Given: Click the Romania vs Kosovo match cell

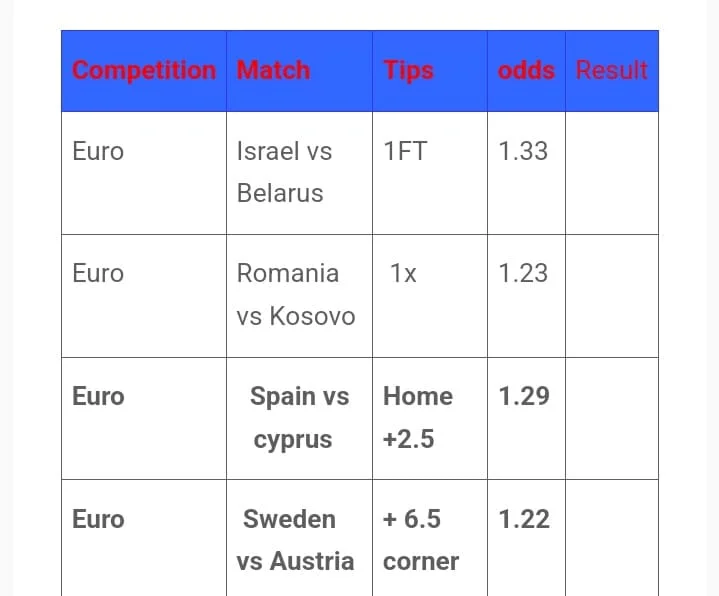Looking at the screenshot, I should (295, 294).
